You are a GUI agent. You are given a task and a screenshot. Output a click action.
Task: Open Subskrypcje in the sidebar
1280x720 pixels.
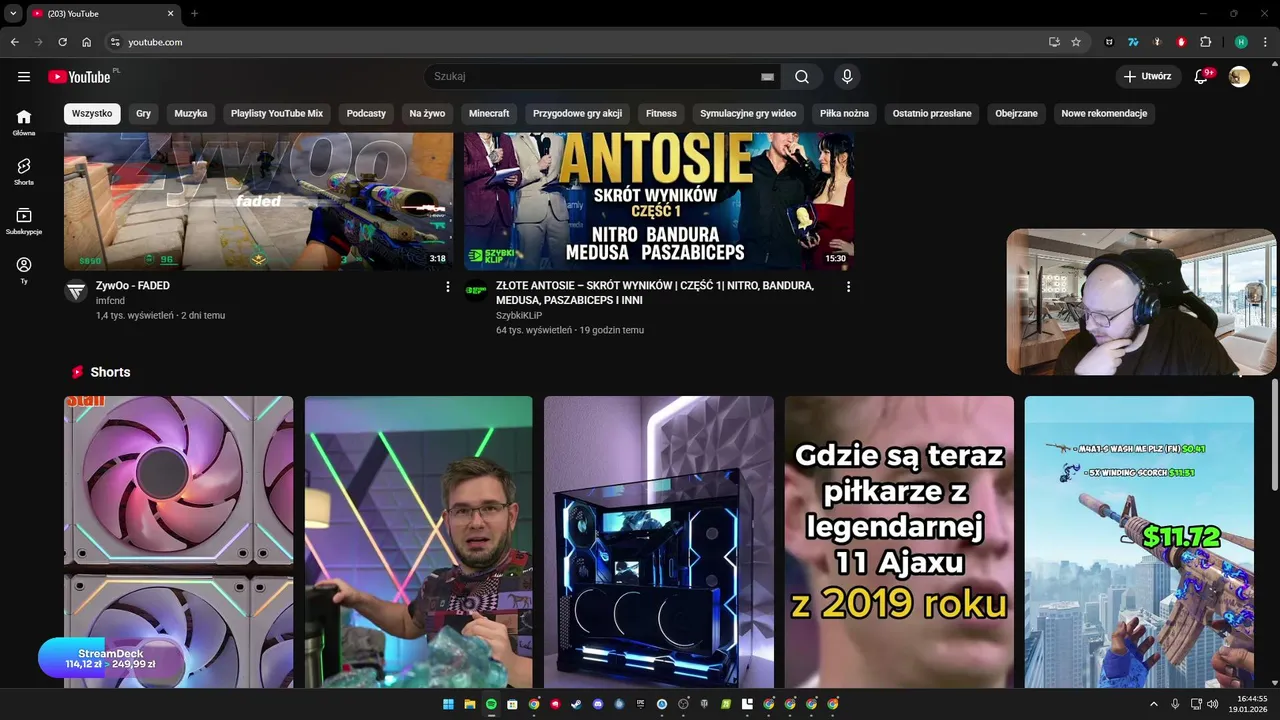24,221
